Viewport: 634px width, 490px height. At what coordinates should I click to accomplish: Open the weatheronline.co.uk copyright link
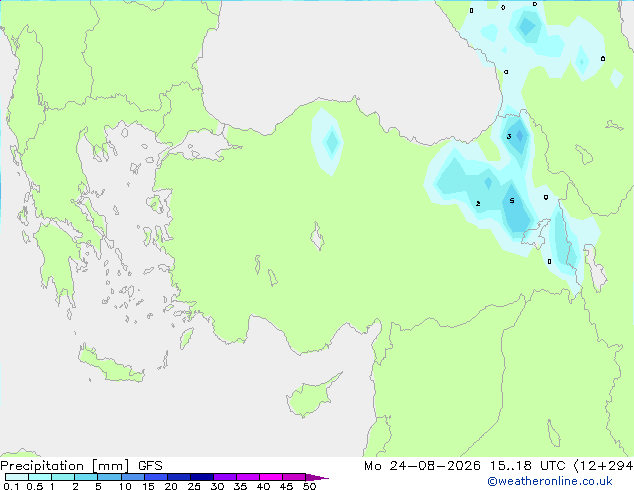[x=550, y=481]
